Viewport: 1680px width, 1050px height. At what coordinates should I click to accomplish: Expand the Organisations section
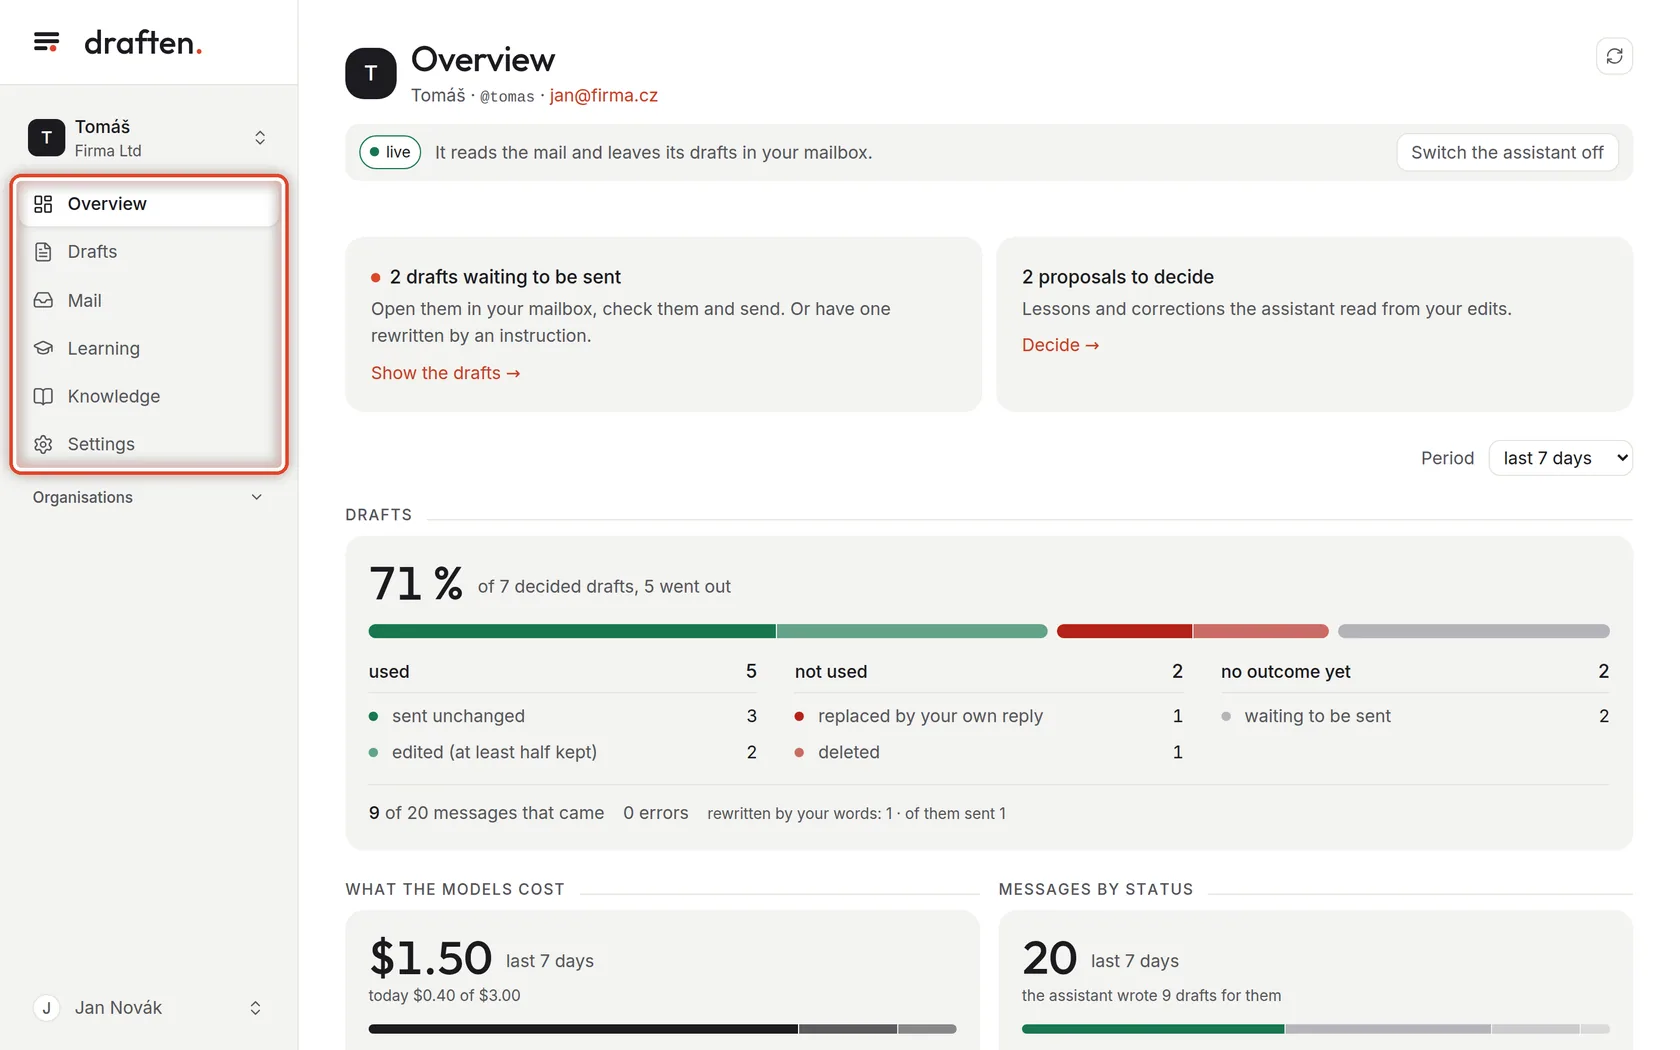(x=148, y=497)
